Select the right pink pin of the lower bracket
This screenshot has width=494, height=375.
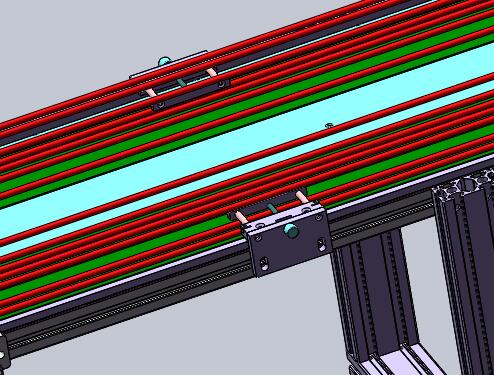(302, 197)
